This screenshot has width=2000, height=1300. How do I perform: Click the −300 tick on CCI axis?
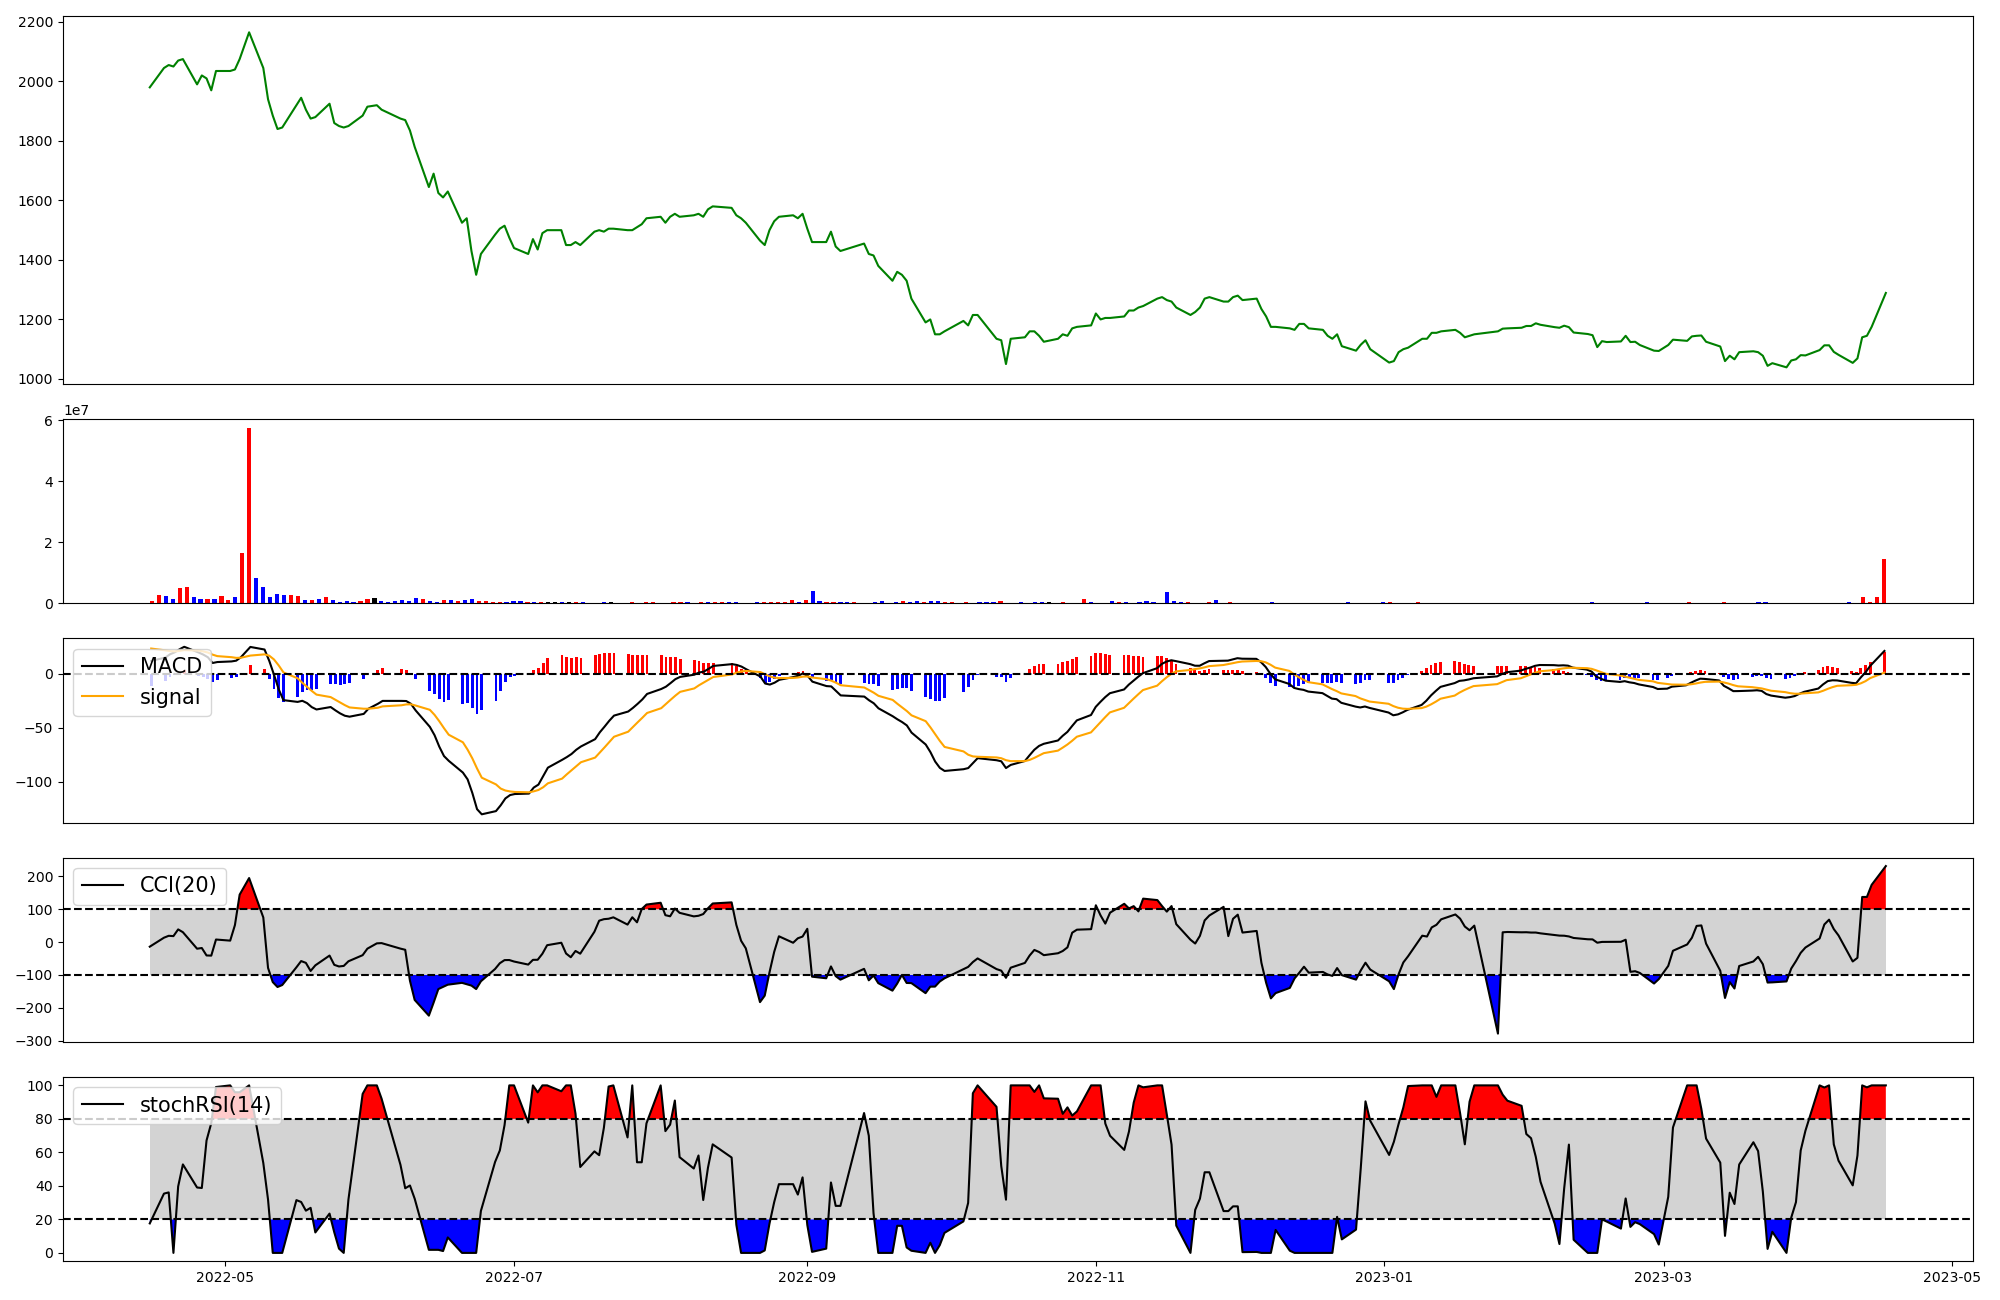35,1041
